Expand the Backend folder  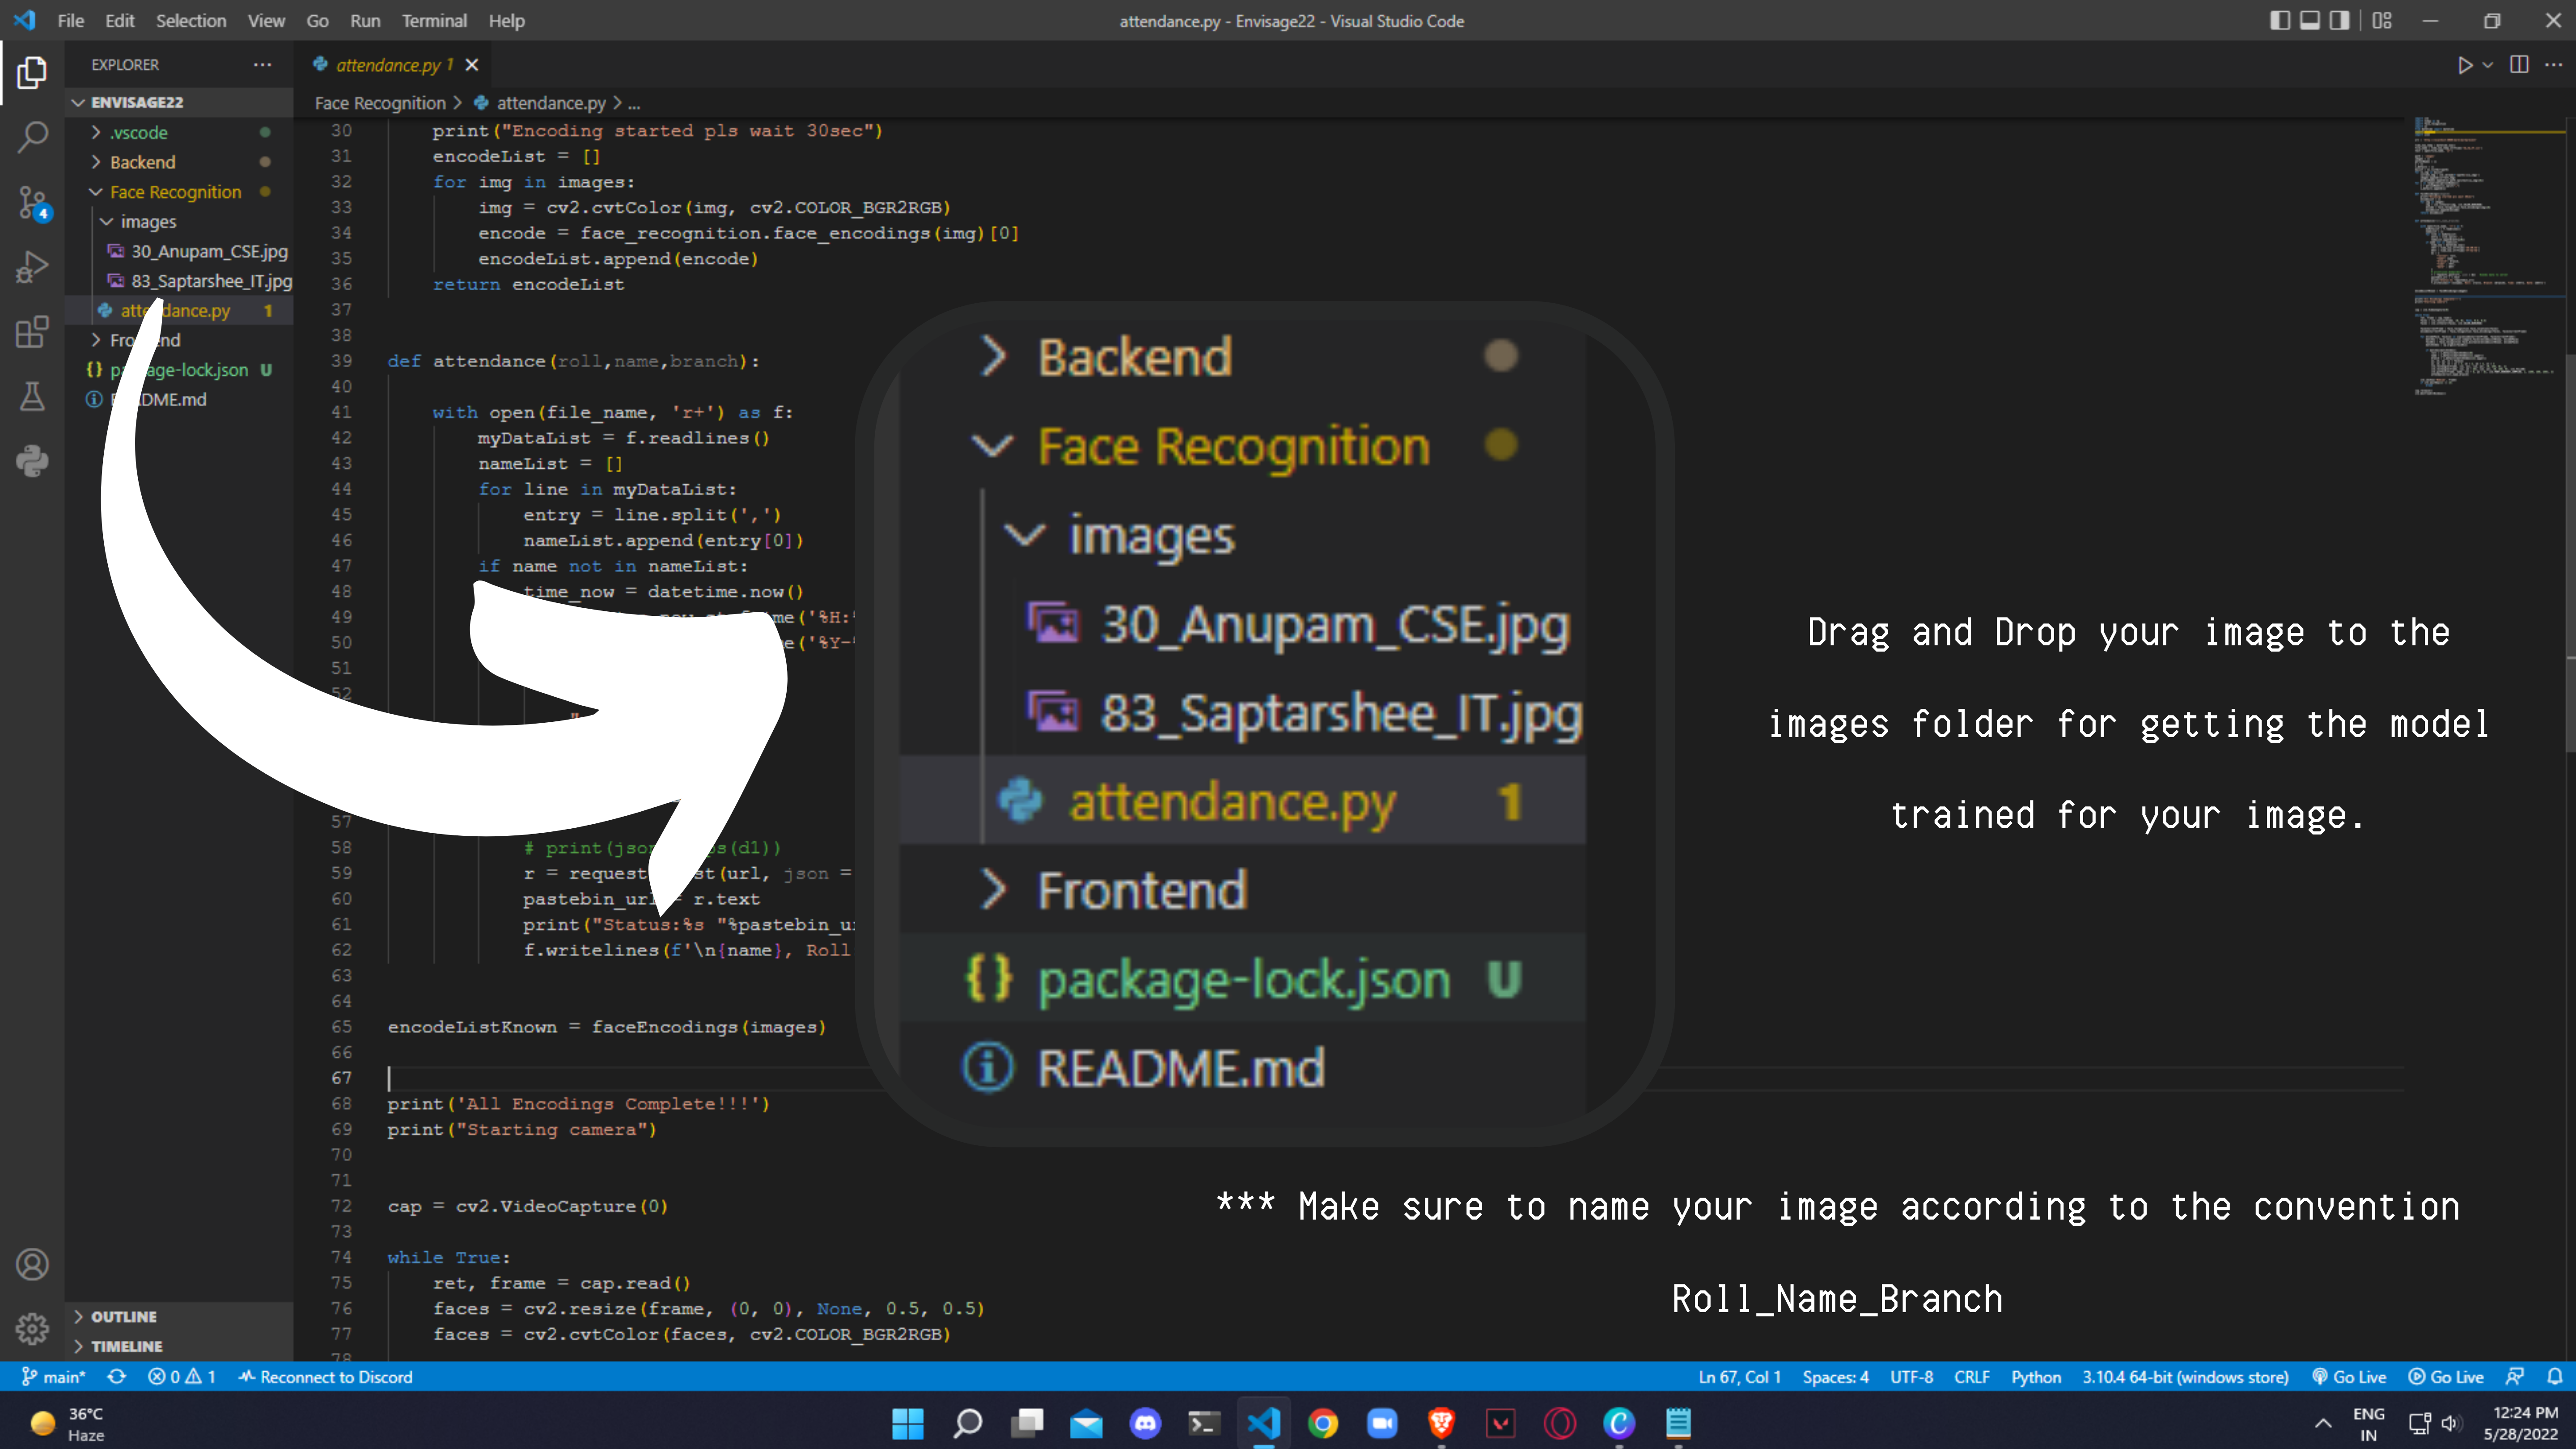click(x=142, y=162)
